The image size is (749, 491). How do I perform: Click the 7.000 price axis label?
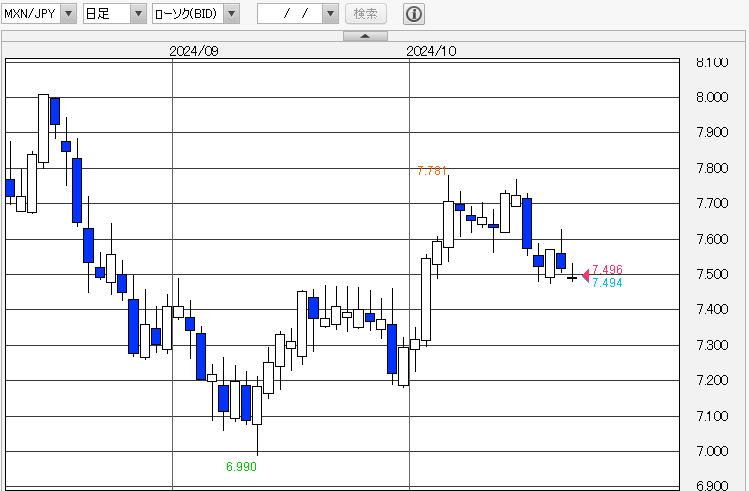(712, 451)
